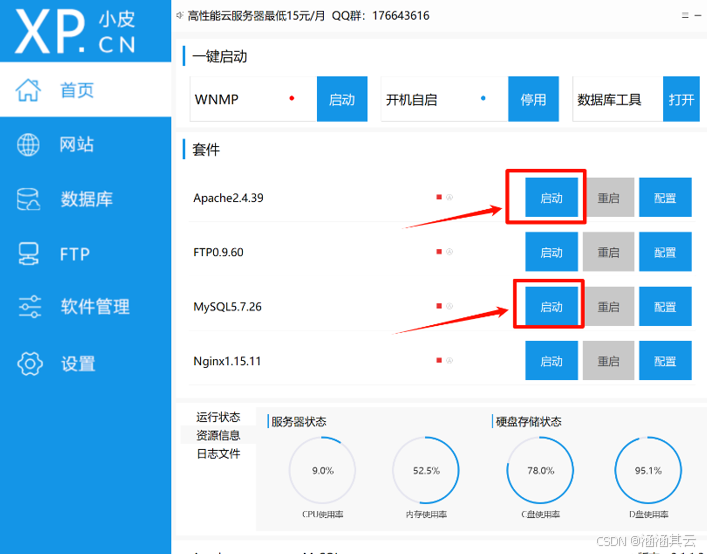Screen dimensions: 707x554
Task: Start MySQL5.7.26 service
Action: click(x=551, y=307)
